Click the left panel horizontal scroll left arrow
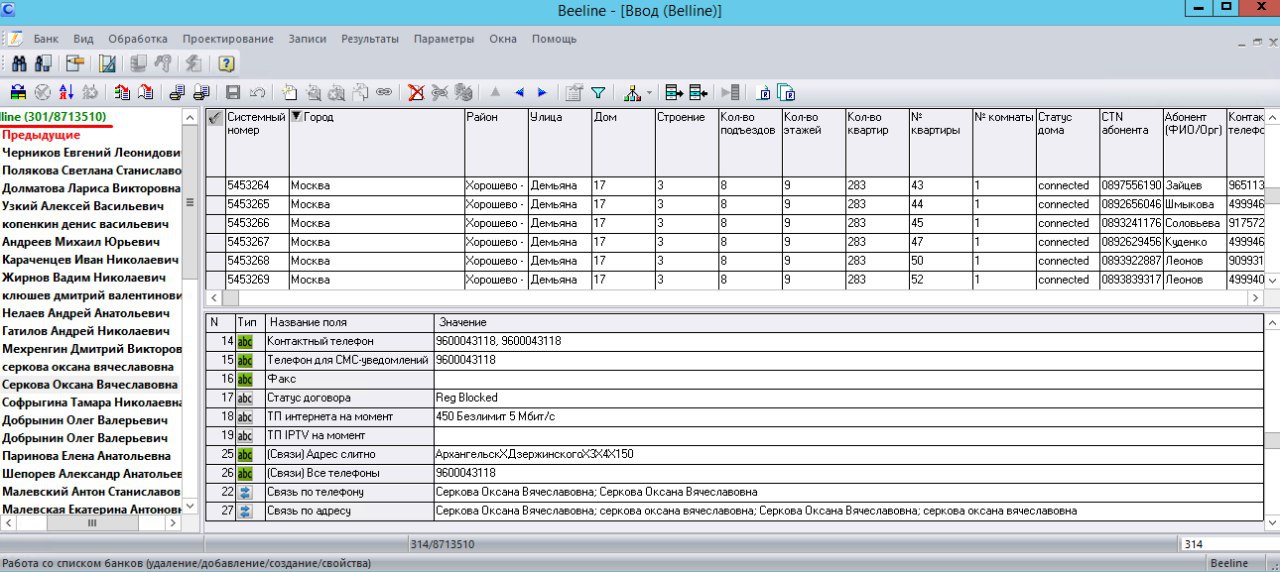The width and height of the screenshot is (1280, 572). [x=8, y=523]
